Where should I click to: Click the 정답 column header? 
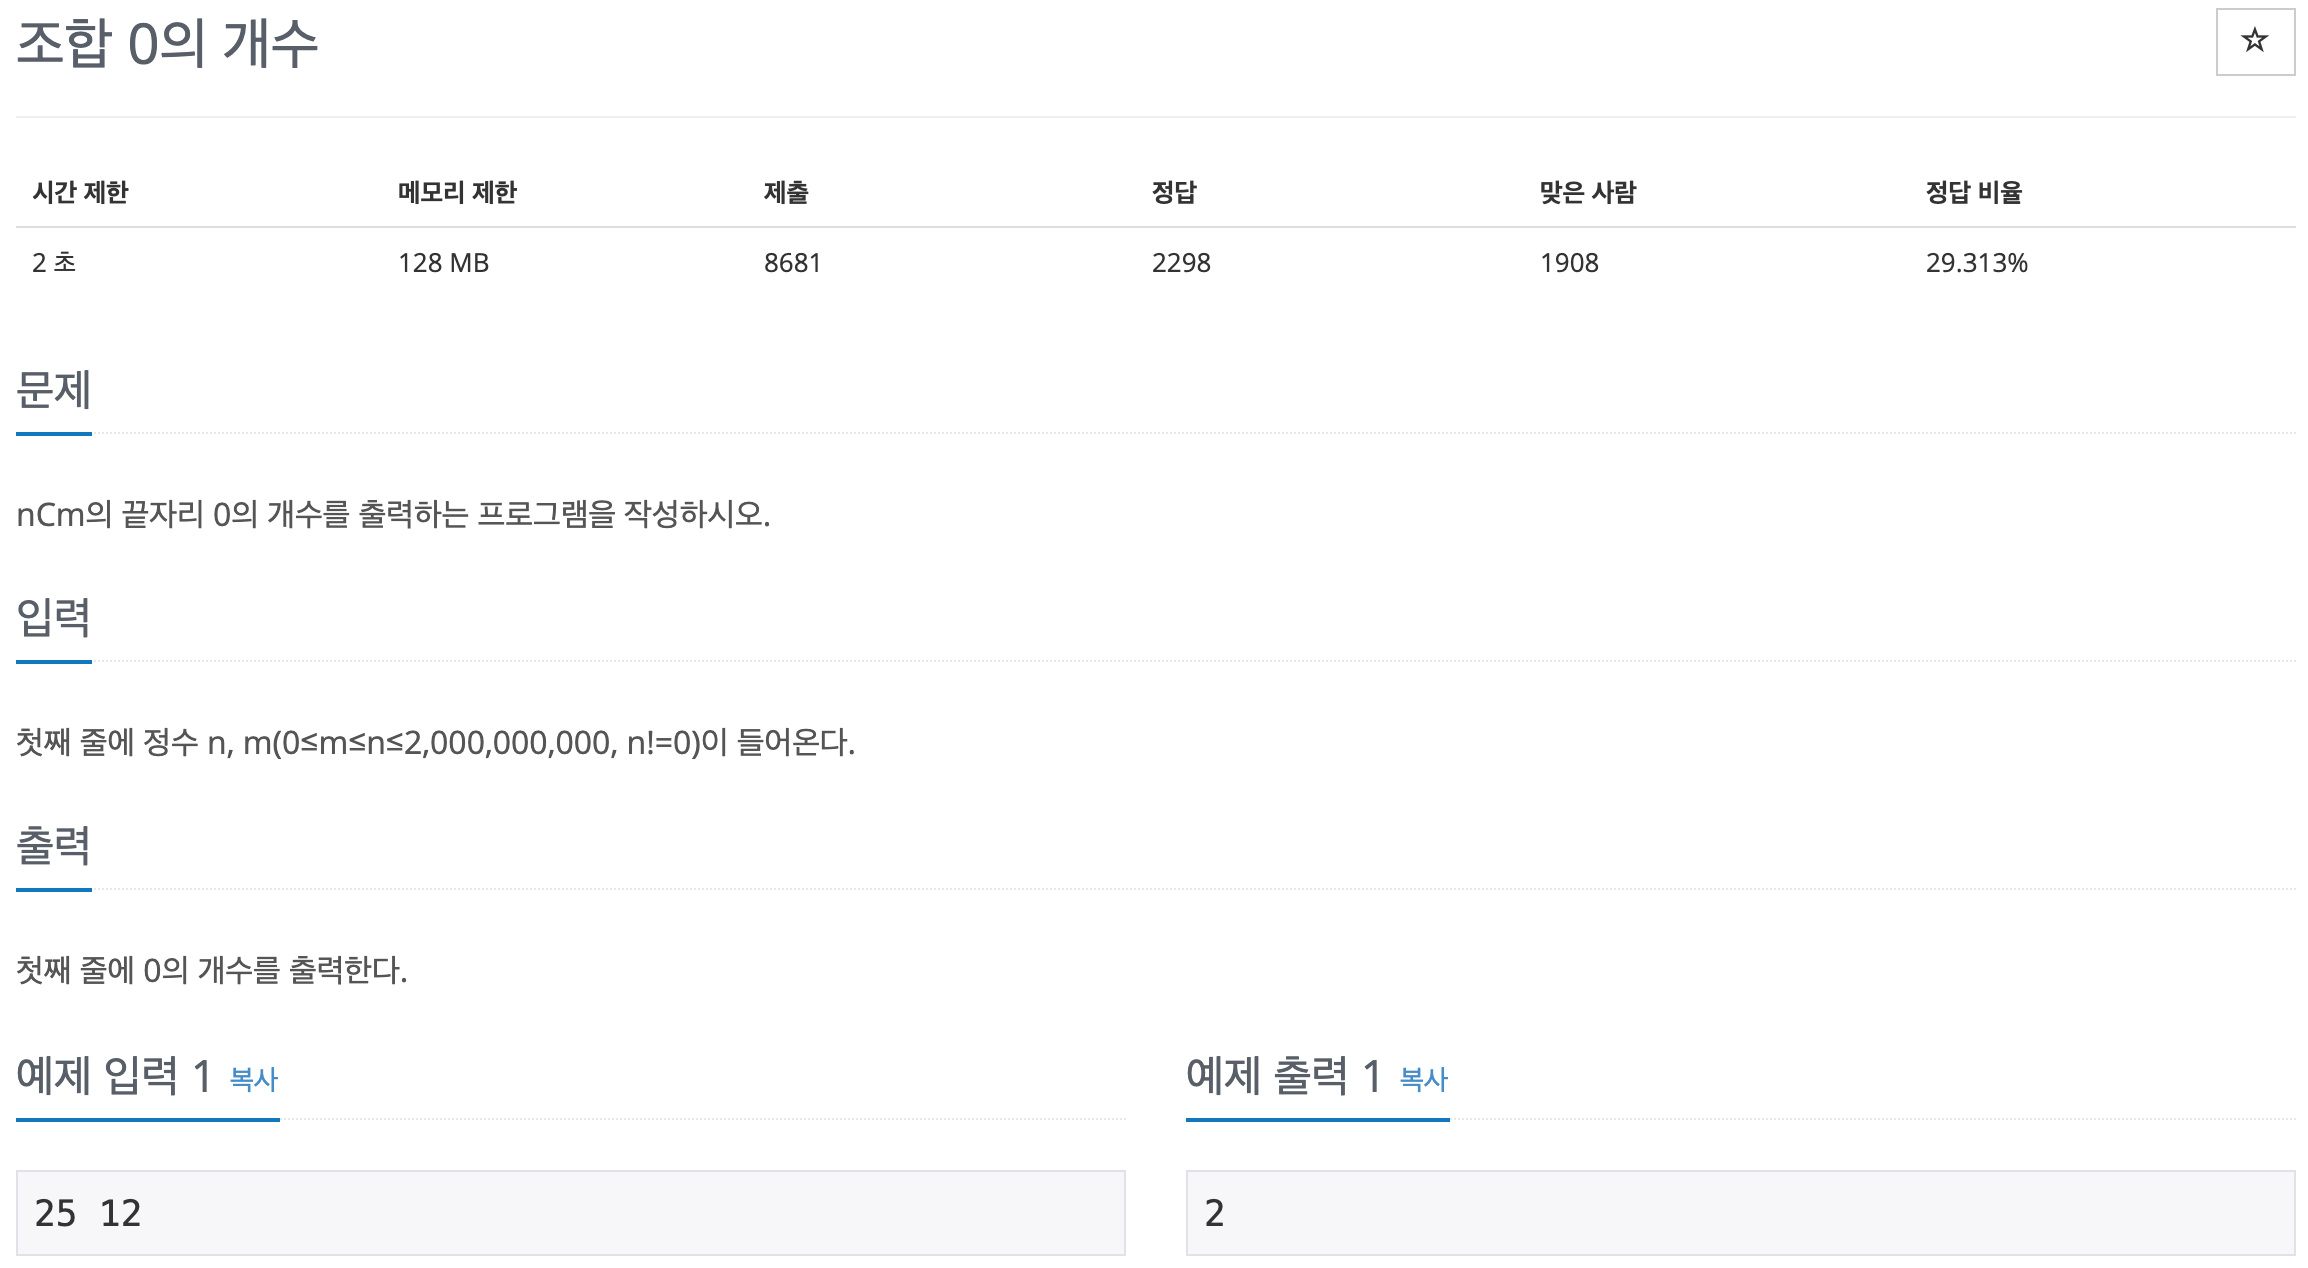point(1174,192)
